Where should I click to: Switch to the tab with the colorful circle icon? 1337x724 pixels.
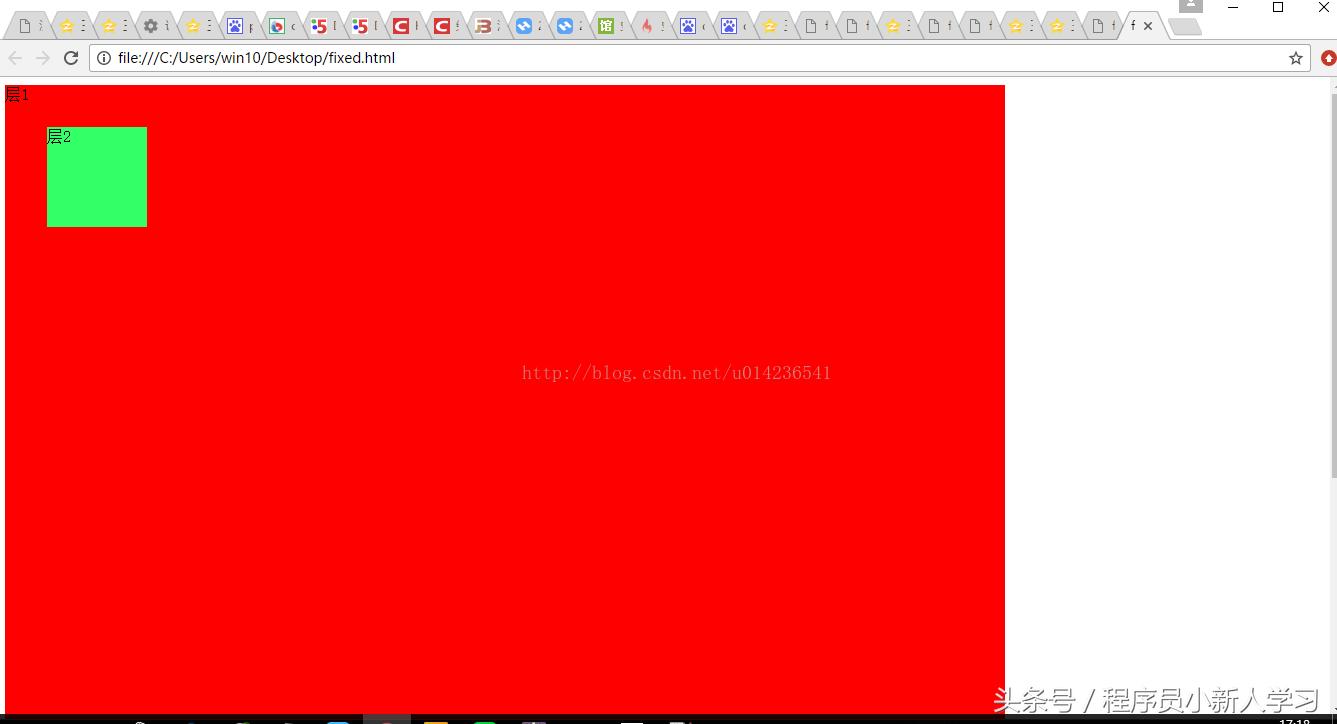283,26
